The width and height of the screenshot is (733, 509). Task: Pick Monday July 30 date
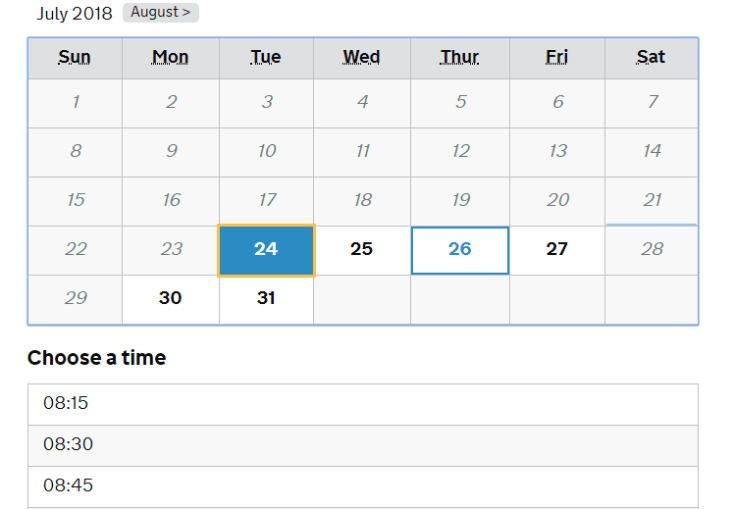[171, 298]
